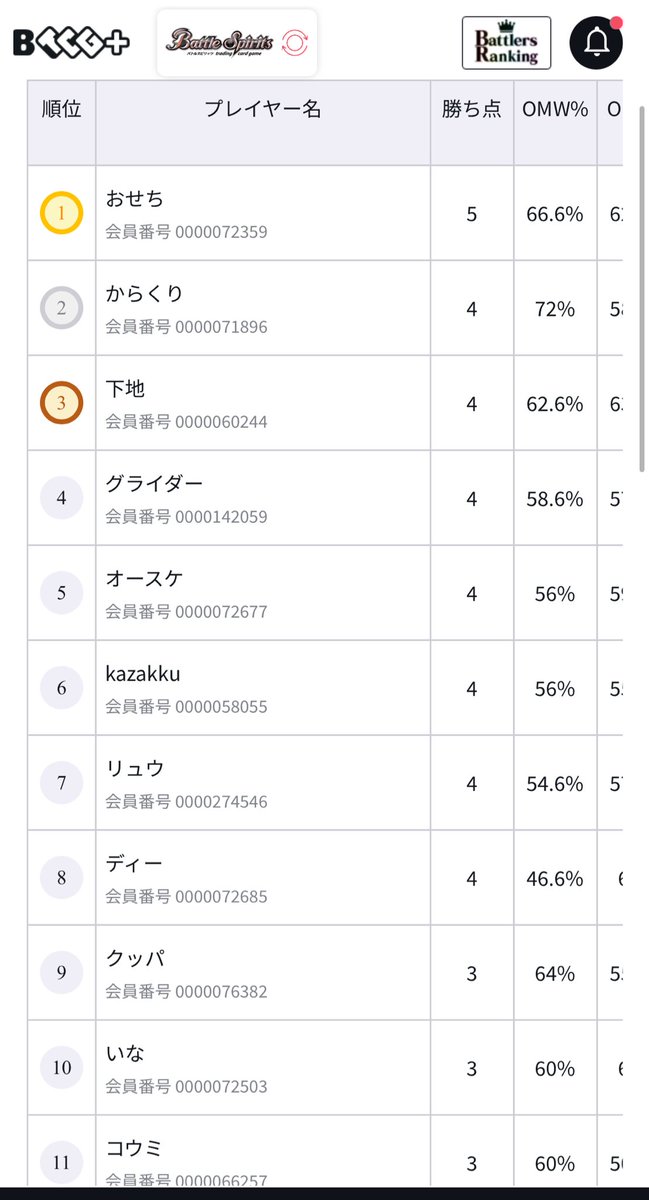Viewport: 649px width, 1200px height.
Task: Select player グライダー row
Action: click(325, 498)
